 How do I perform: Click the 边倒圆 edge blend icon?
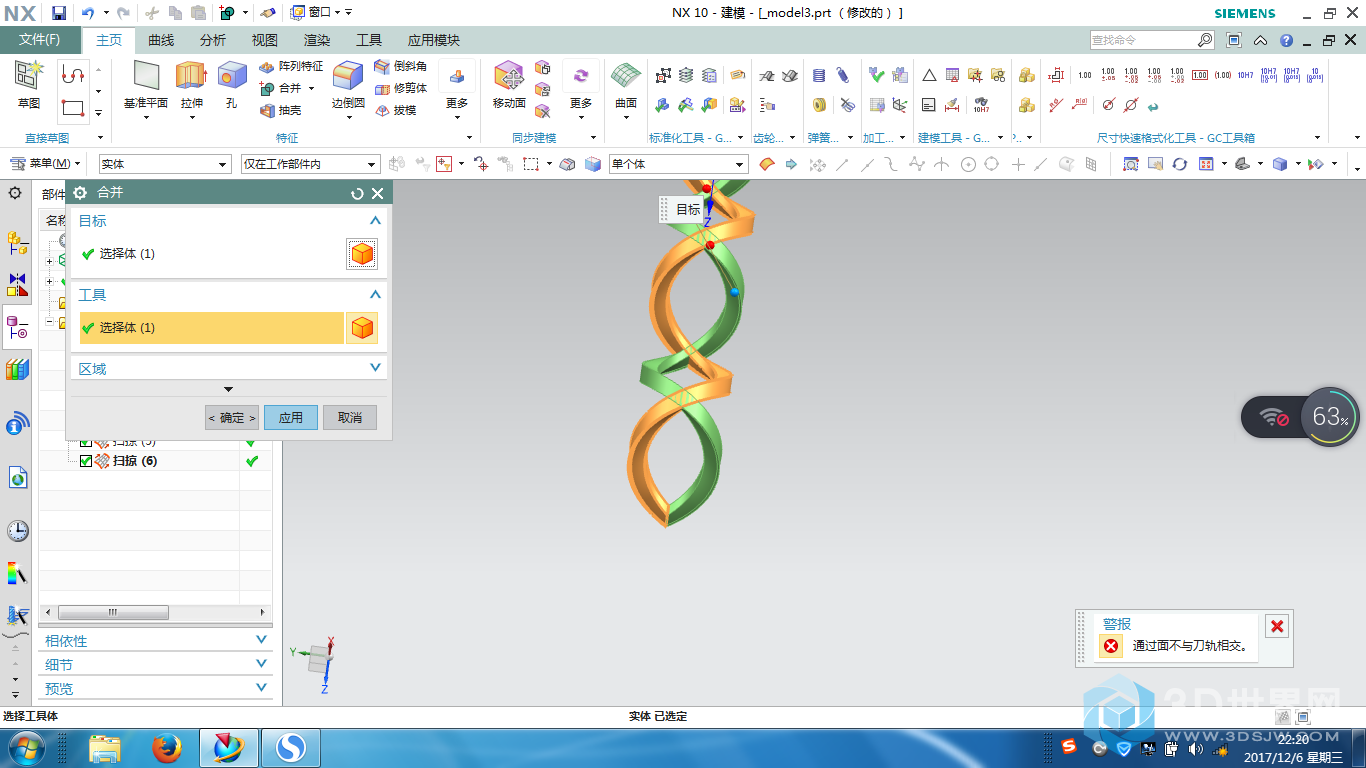point(348,76)
